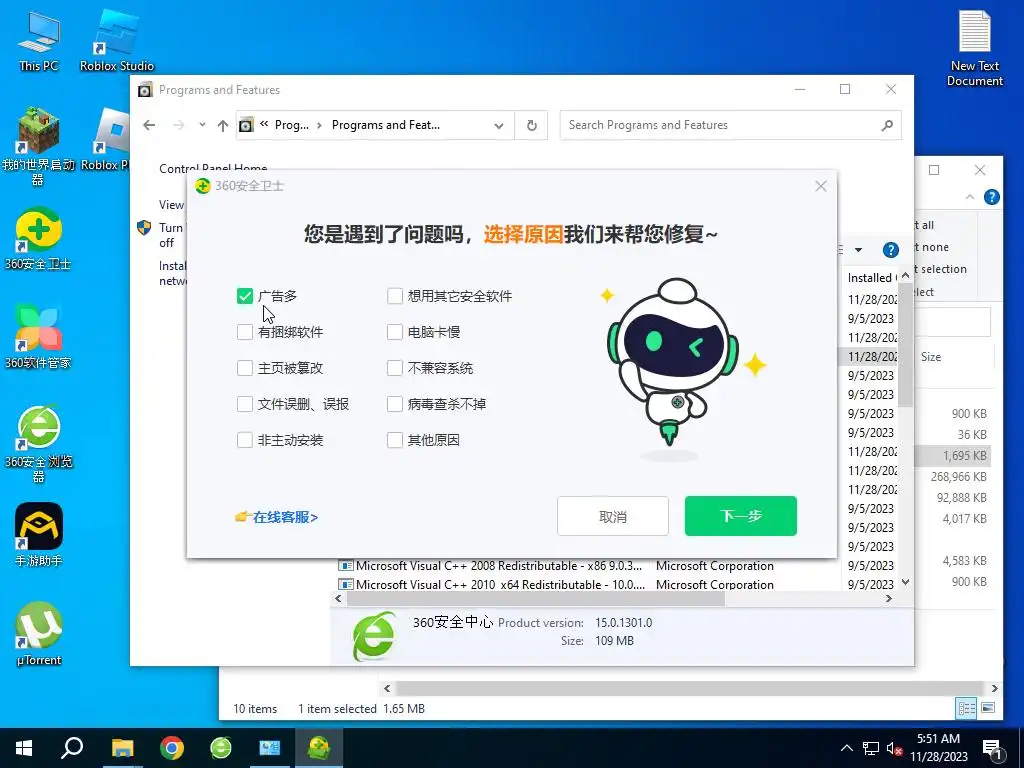Check the 病毒查杀不掉 checkbox
The height and width of the screenshot is (768, 1024).
click(x=394, y=404)
